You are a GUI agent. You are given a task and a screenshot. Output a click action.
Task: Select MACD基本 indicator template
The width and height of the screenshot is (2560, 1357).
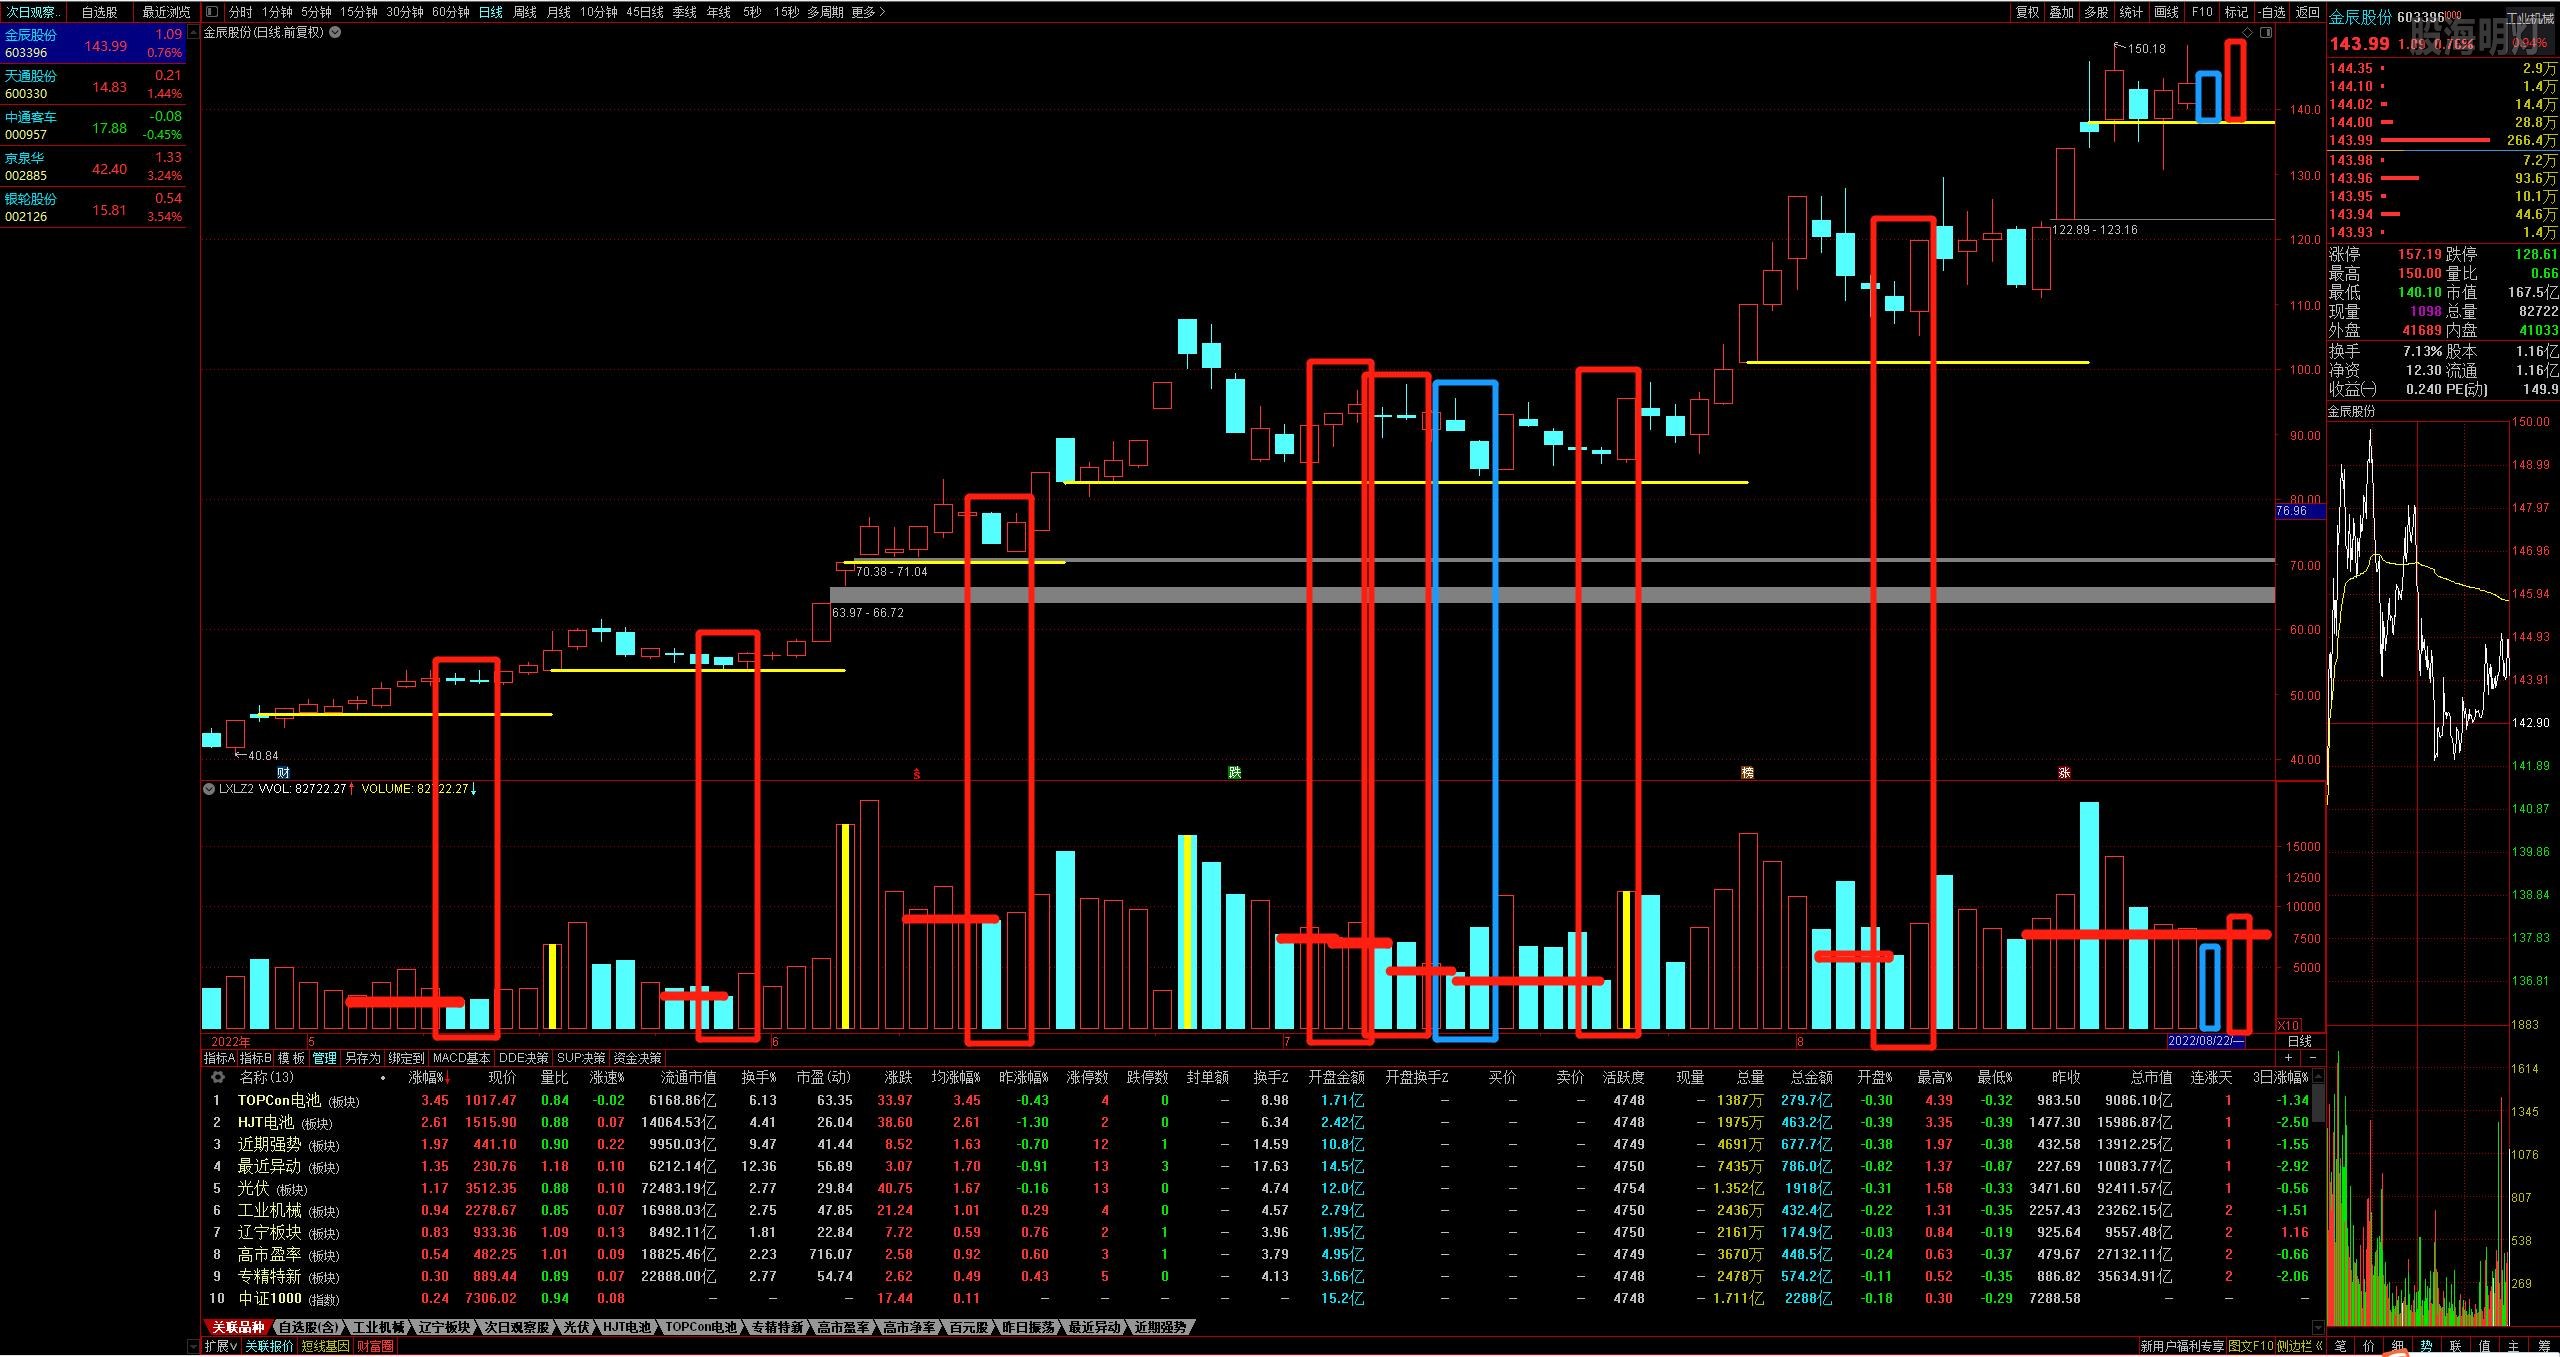click(461, 1058)
